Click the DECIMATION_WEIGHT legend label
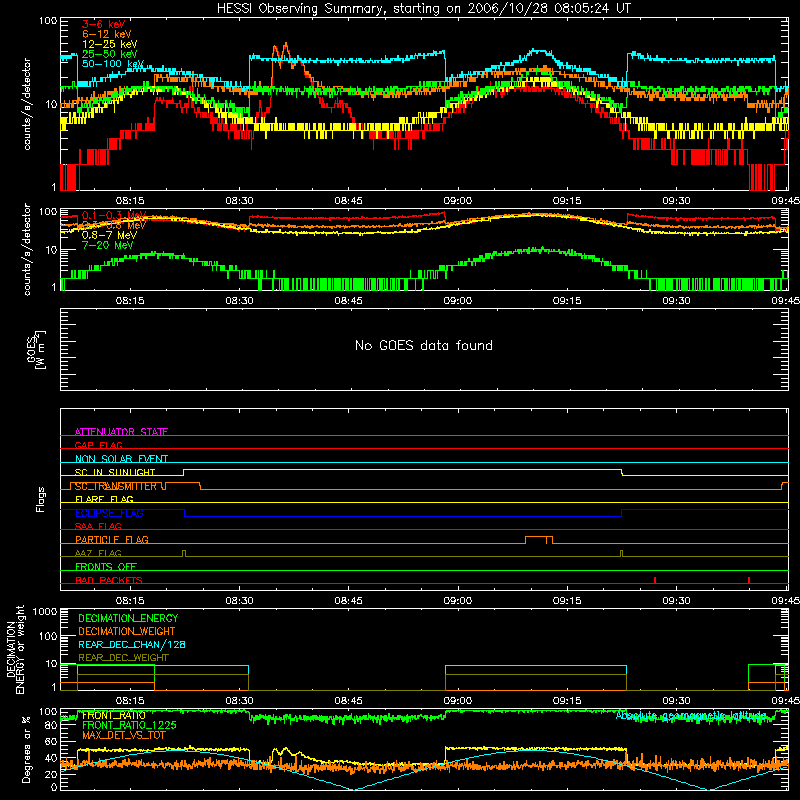800x800 pixels. pyautogui.click(x=127, y=631)
